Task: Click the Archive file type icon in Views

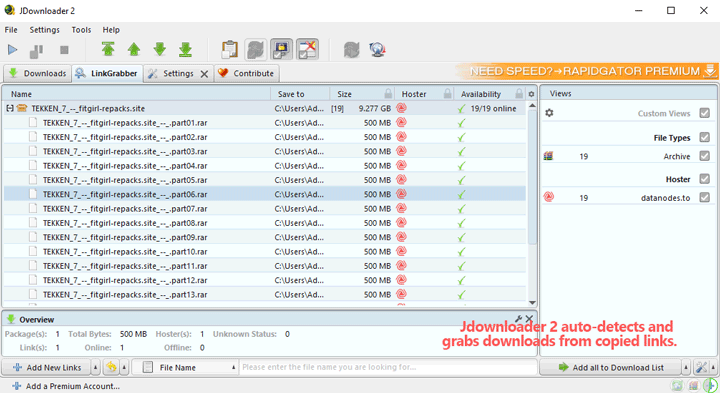Action: click(548, 156)
